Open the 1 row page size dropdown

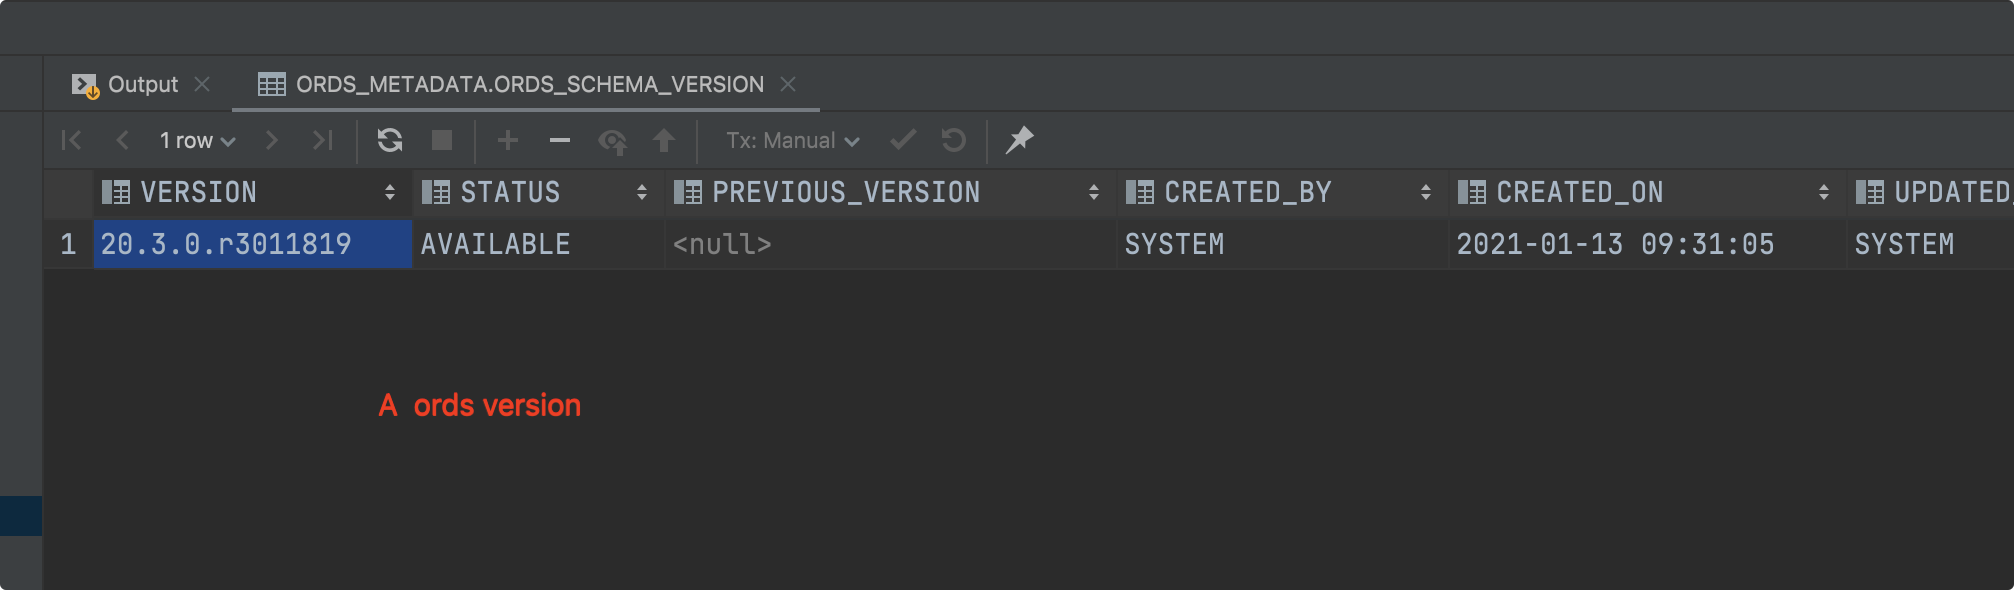pos(197,141)
